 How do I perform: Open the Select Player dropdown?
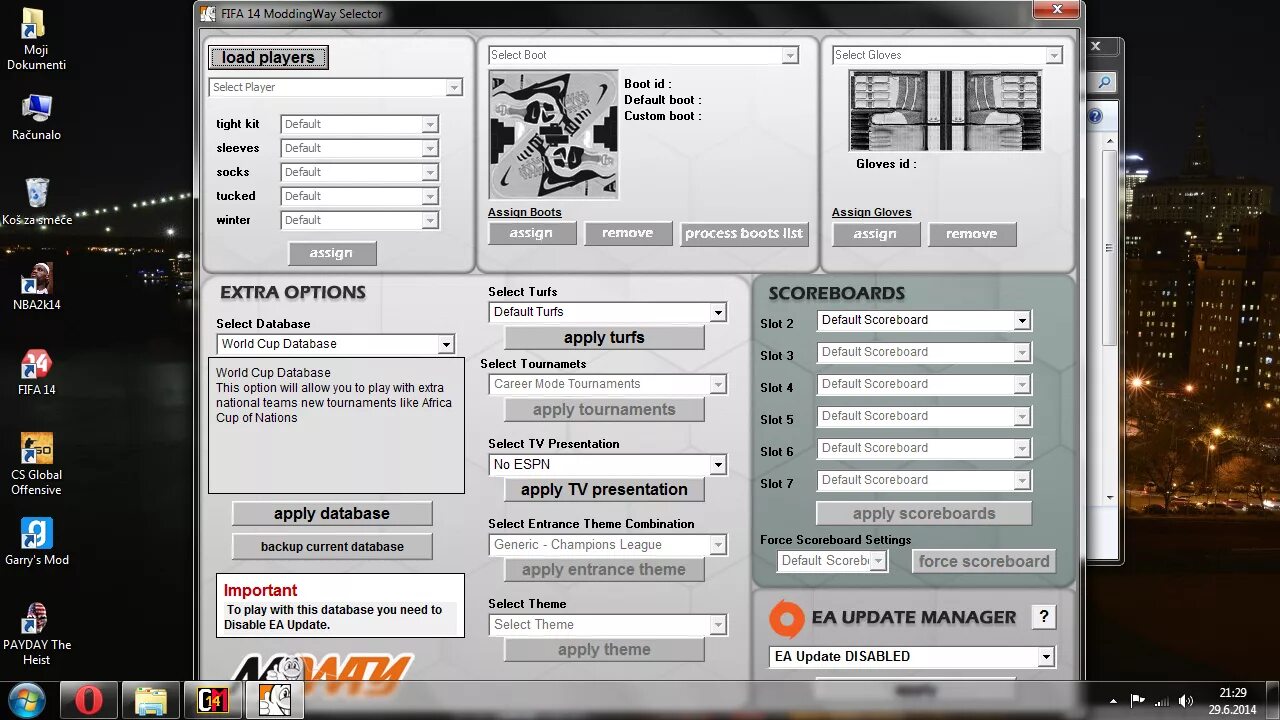click(336, 87)
